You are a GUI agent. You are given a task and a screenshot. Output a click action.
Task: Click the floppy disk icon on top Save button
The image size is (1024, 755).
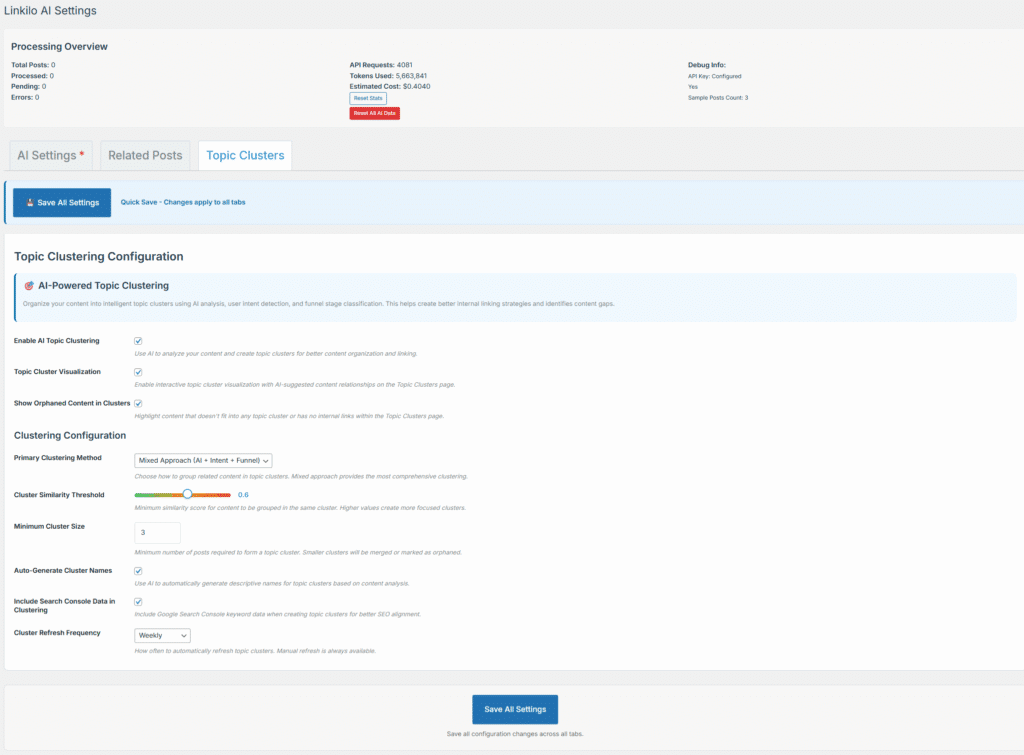pos(30,203)
